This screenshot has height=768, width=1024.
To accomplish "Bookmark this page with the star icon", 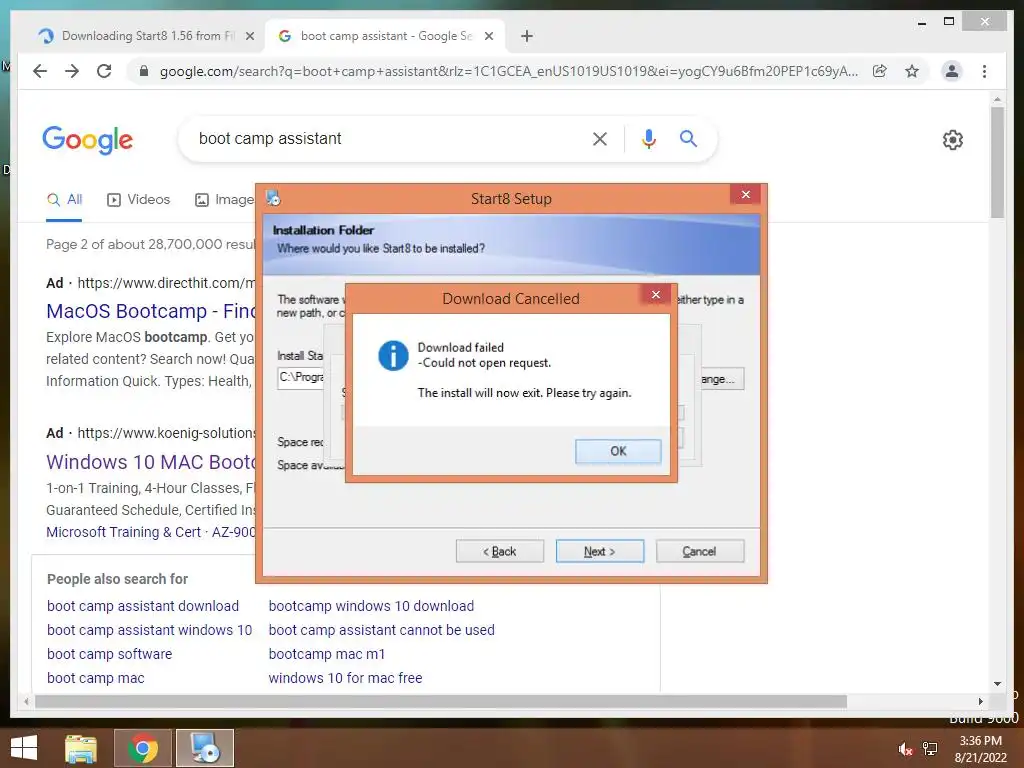I will [912, 71].
